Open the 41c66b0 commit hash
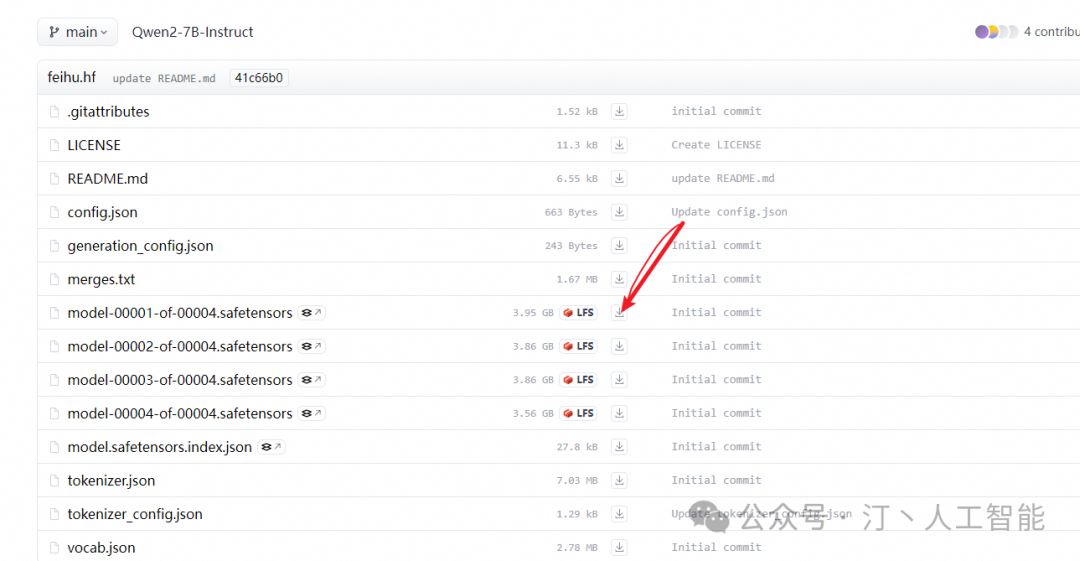The height and width of the screenshot is (561, 1080). [258, 78]
